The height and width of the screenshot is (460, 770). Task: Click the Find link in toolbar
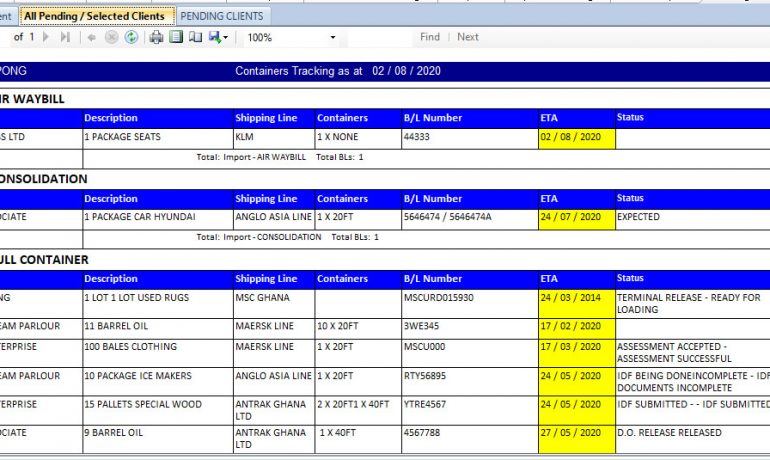[430, 37]
